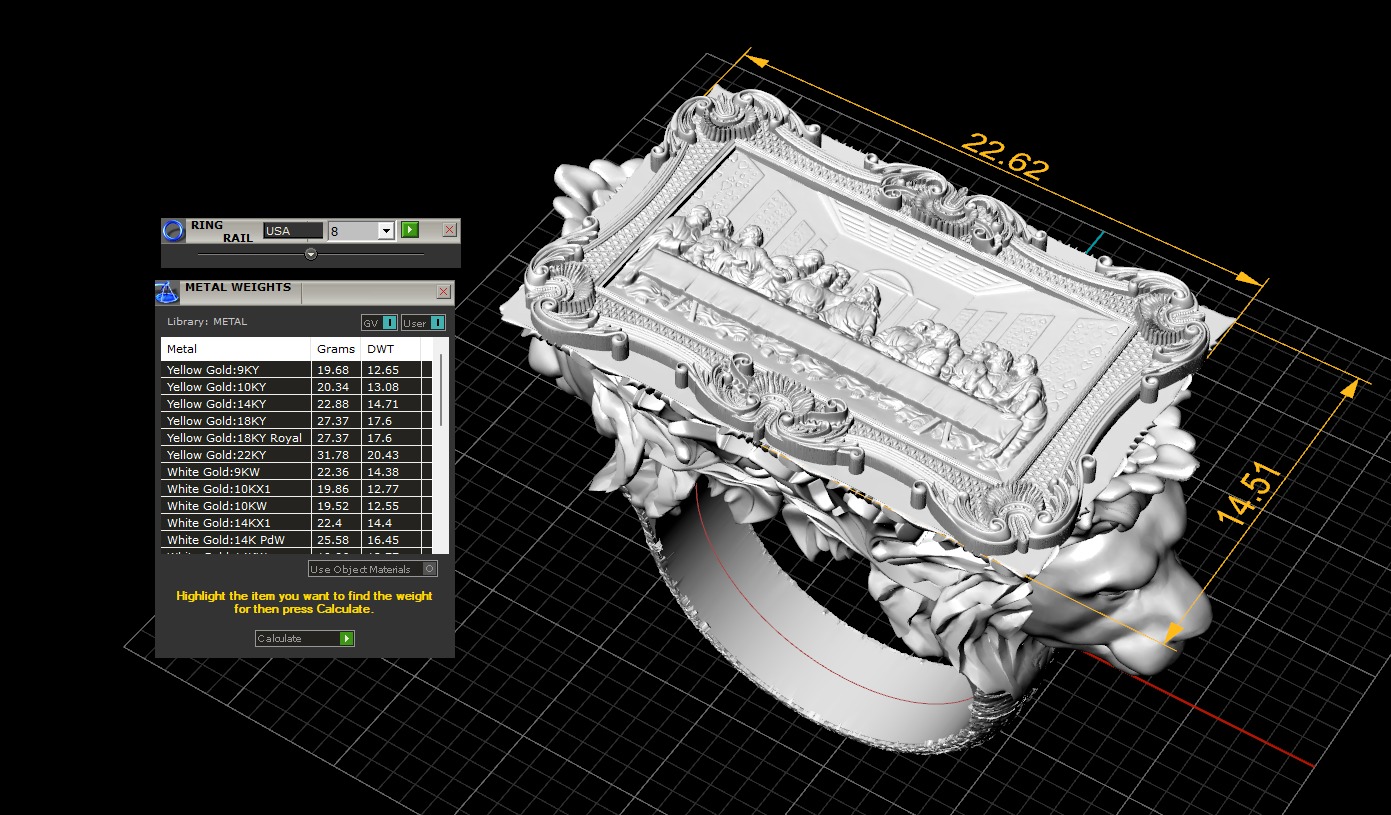Image resolution: width=1391 pixels, height=815 pixels.
Task: Select the White Gold:10KW row
Action: coord(297,506)
